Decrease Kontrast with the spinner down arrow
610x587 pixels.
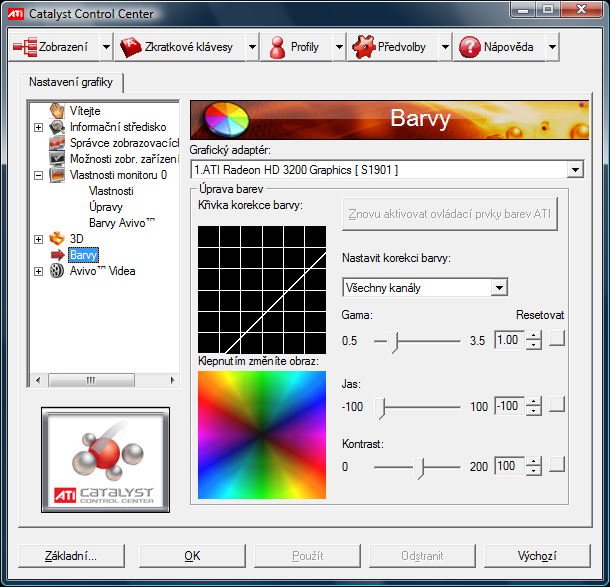[534, 471]
